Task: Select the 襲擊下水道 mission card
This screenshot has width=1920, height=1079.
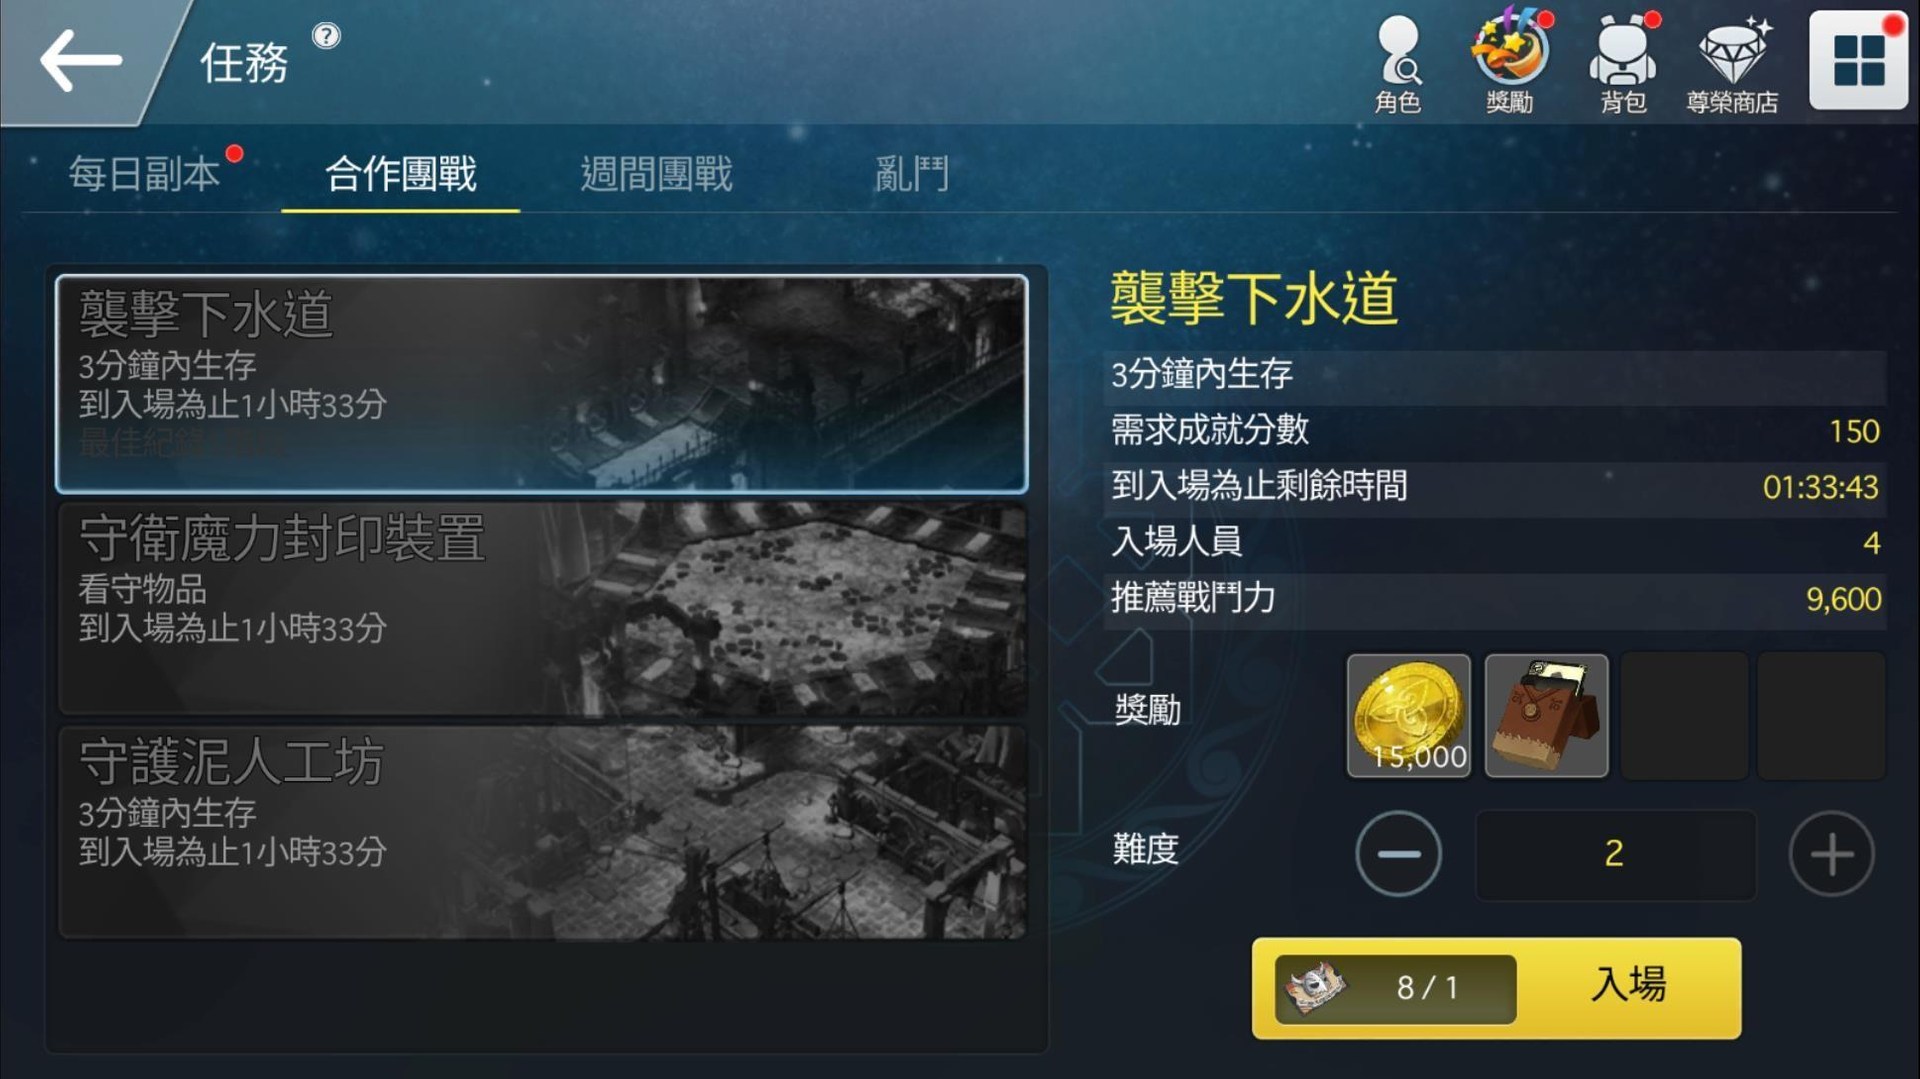Action: [542, 384]
